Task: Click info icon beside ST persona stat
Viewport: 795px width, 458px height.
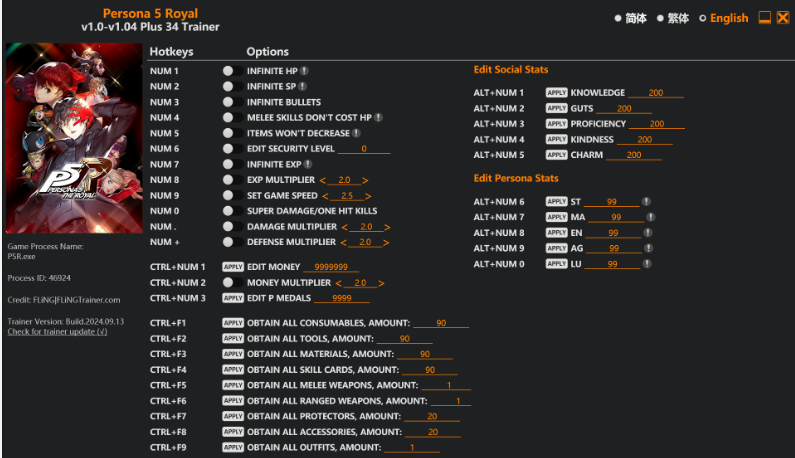Action: coord(646,201)
